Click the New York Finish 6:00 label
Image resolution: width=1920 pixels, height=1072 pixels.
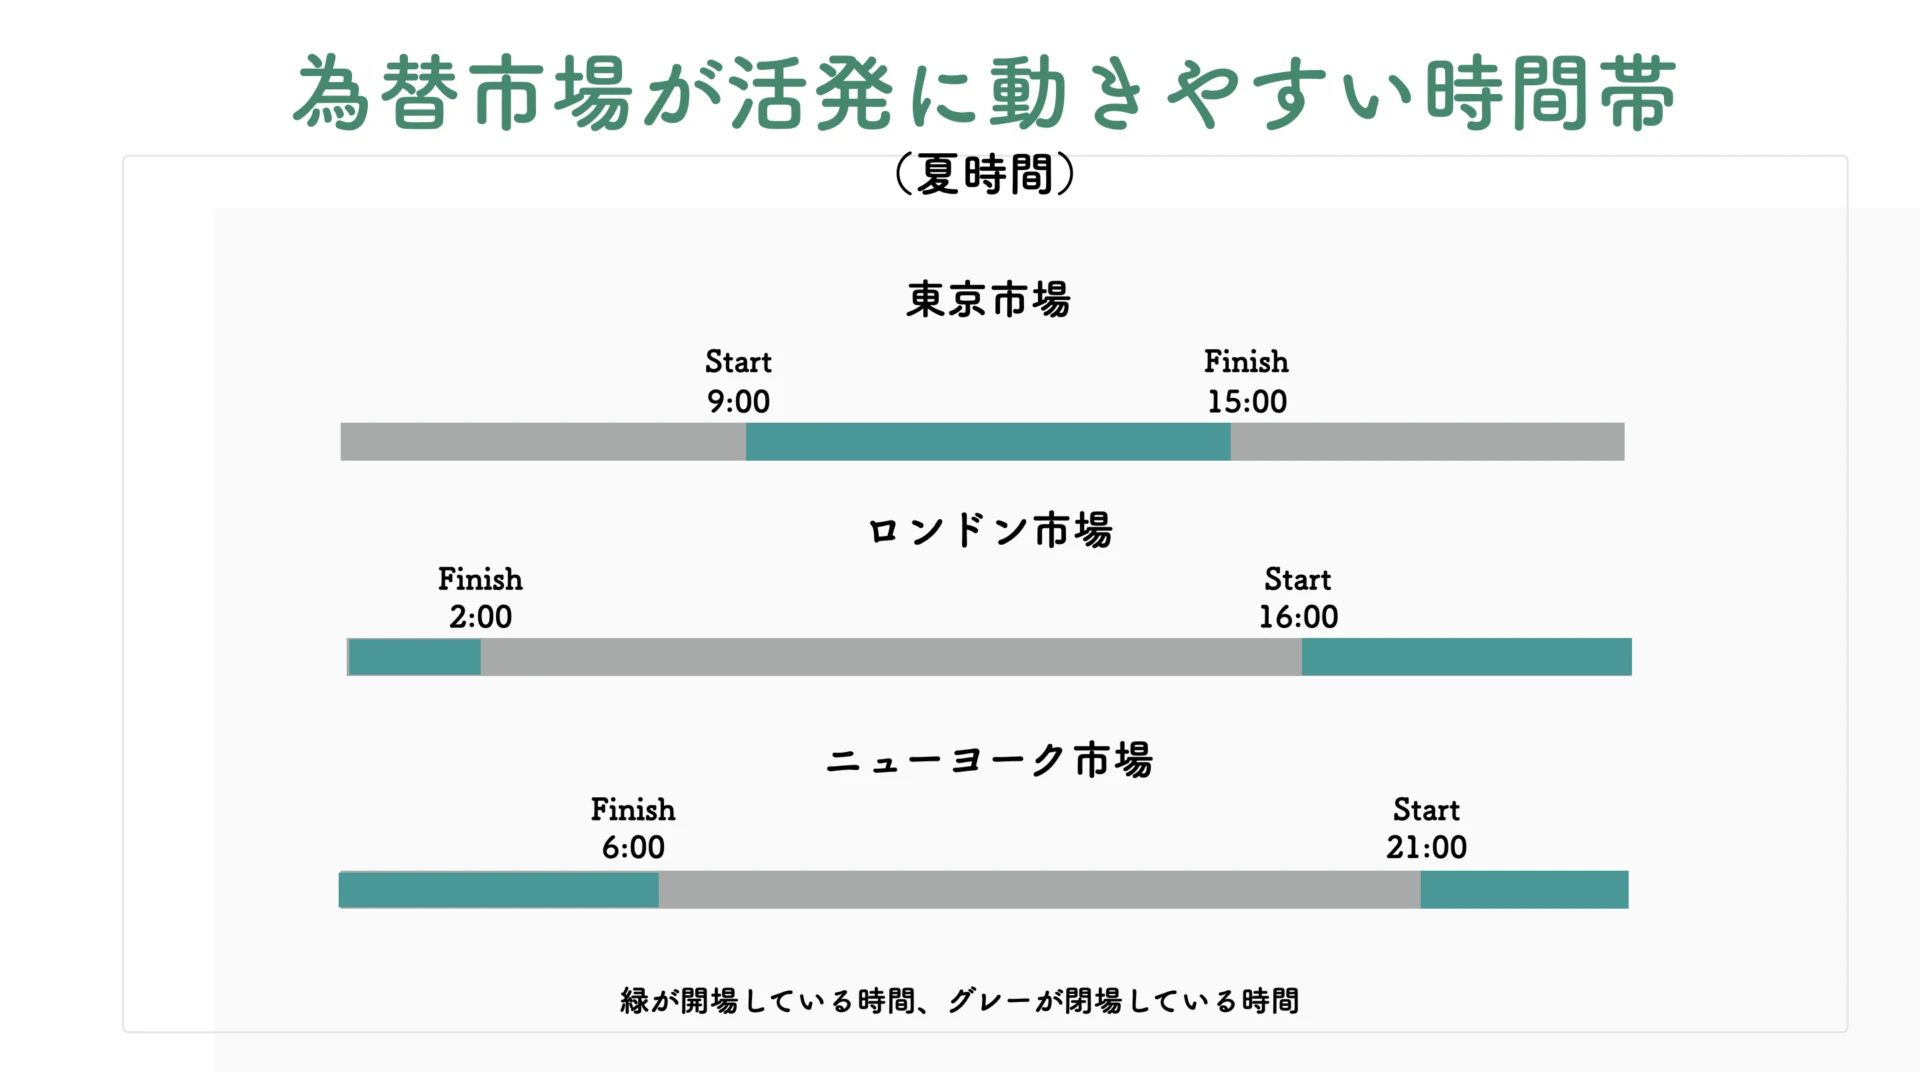click(x=633, y=828)
